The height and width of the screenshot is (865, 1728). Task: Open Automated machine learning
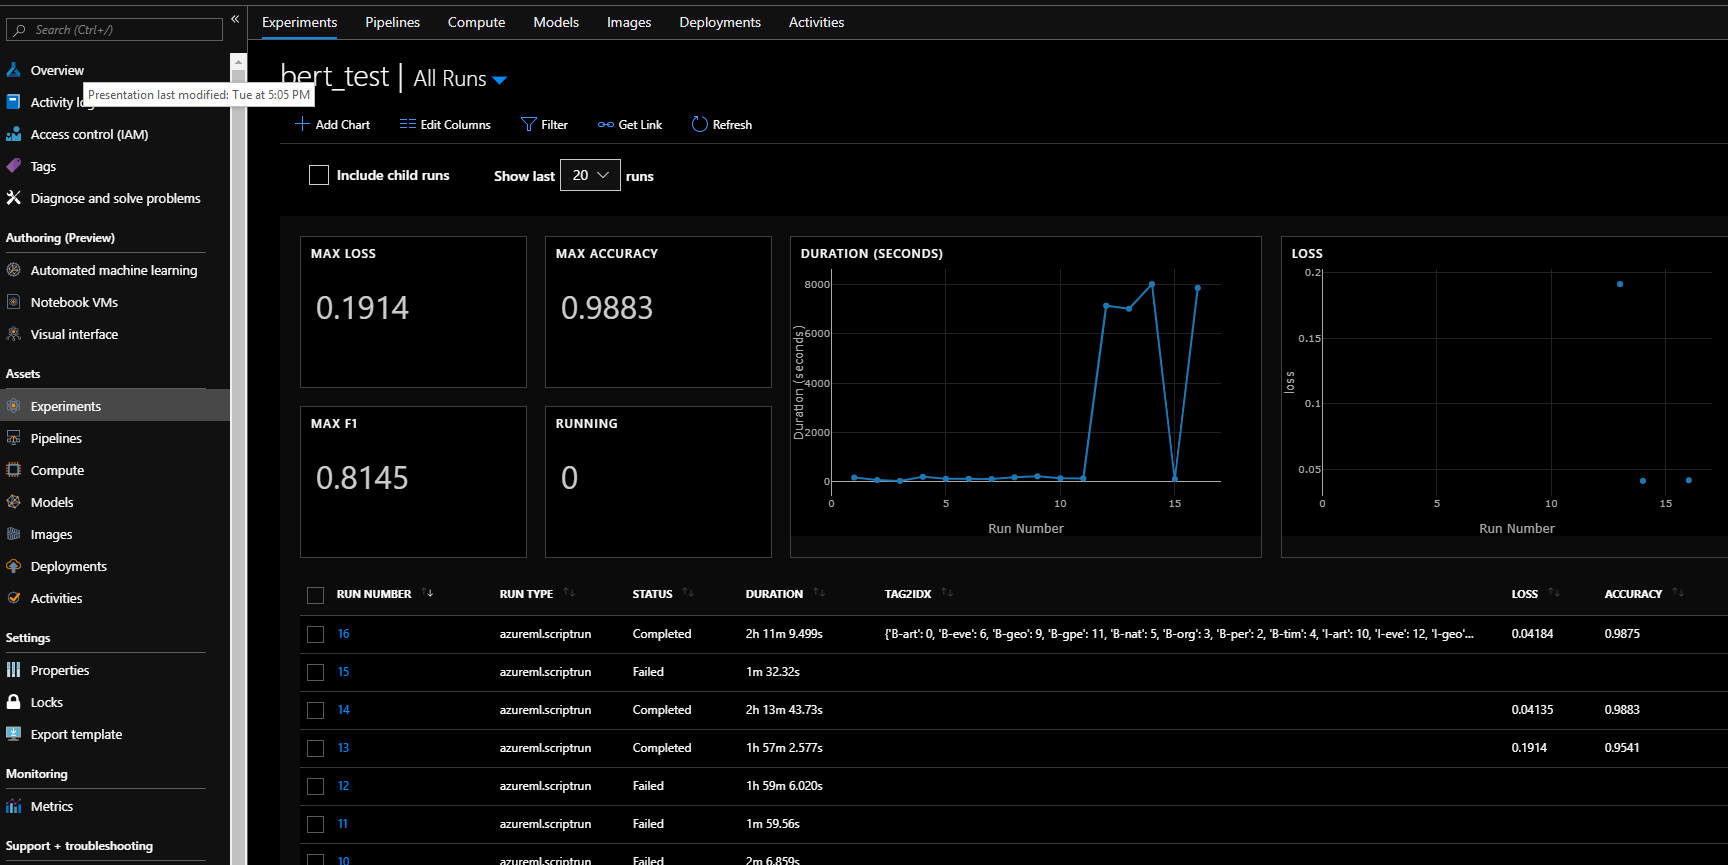[114, 270]
